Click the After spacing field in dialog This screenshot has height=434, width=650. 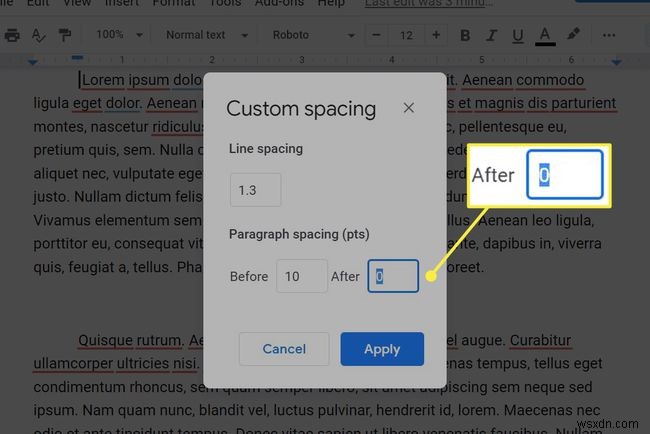(x=393, y=276)
